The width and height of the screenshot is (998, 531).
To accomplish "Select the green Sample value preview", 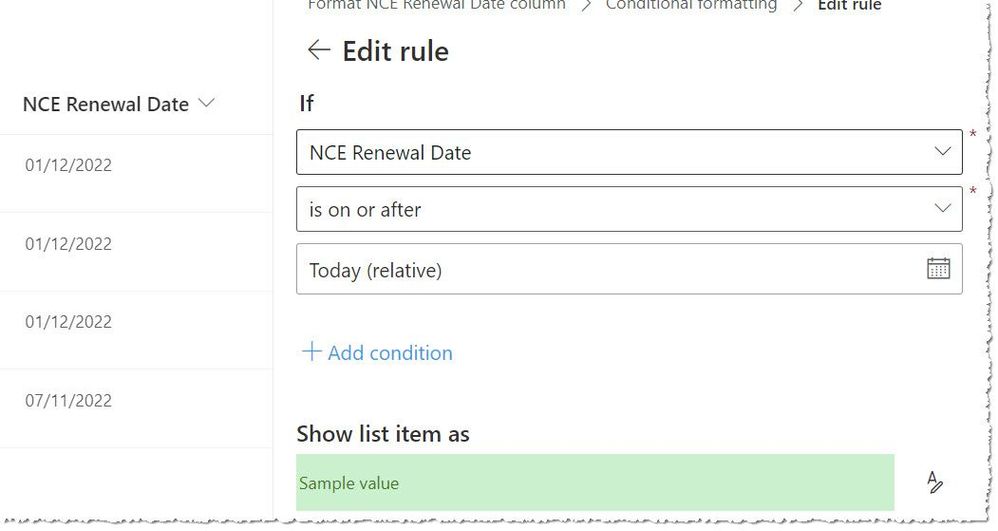I will (595, 483).
